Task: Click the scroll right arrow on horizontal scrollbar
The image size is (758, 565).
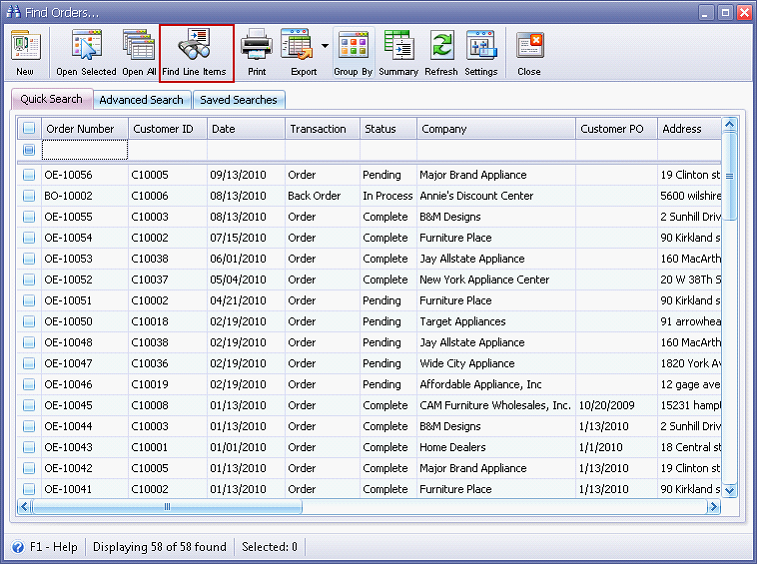Action: tap(714, 507)
